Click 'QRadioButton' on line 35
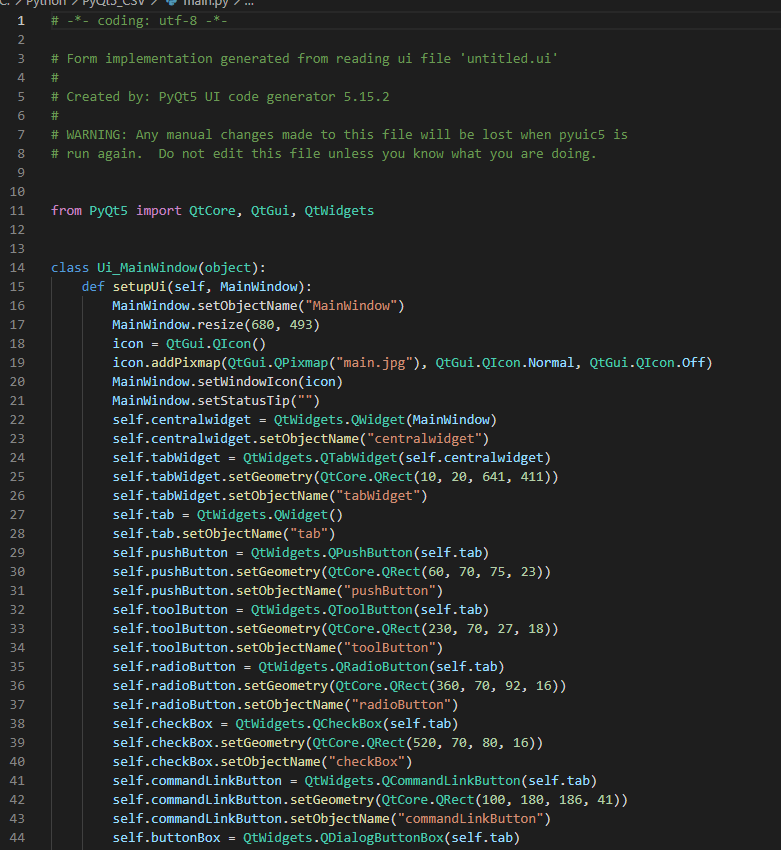 [x=382, y=667]
